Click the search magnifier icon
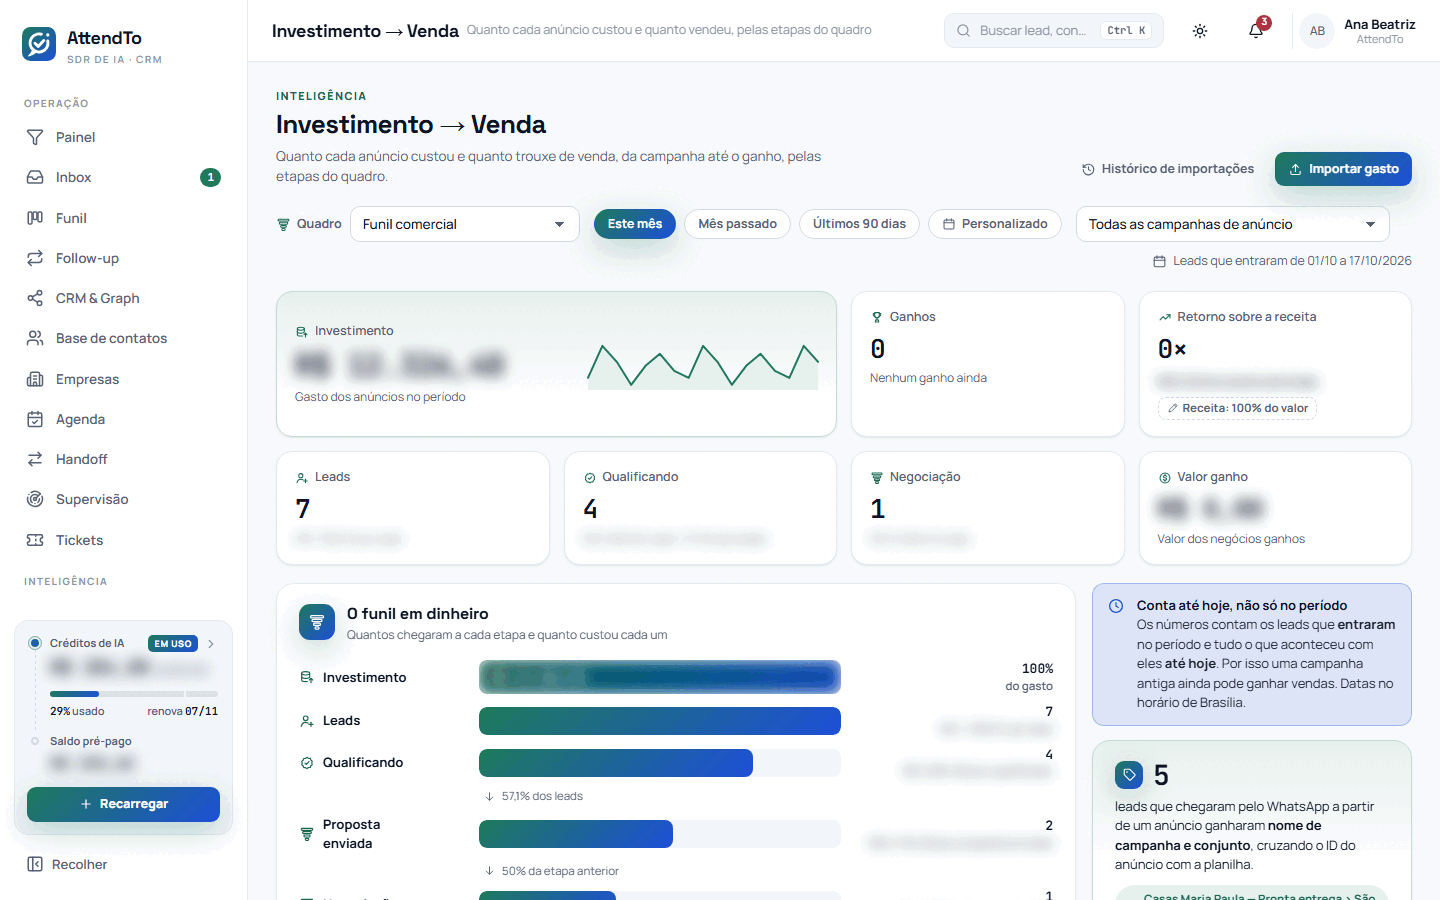Screen dimensions: 1440x900 963,31
